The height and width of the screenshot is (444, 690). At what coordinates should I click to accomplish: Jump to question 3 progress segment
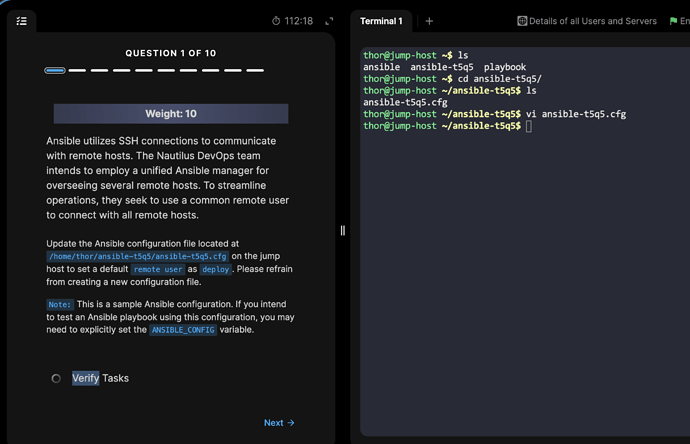pos(99,70)
